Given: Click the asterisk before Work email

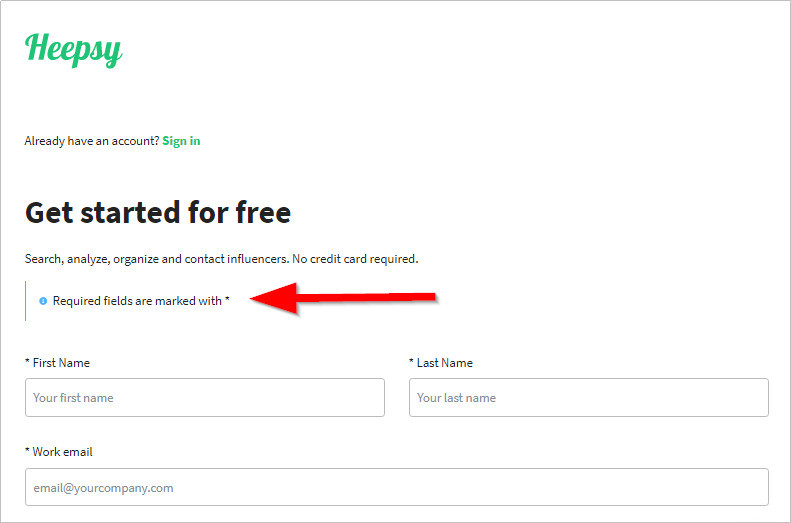Looking at the screenshot, I should coord(27,450).
